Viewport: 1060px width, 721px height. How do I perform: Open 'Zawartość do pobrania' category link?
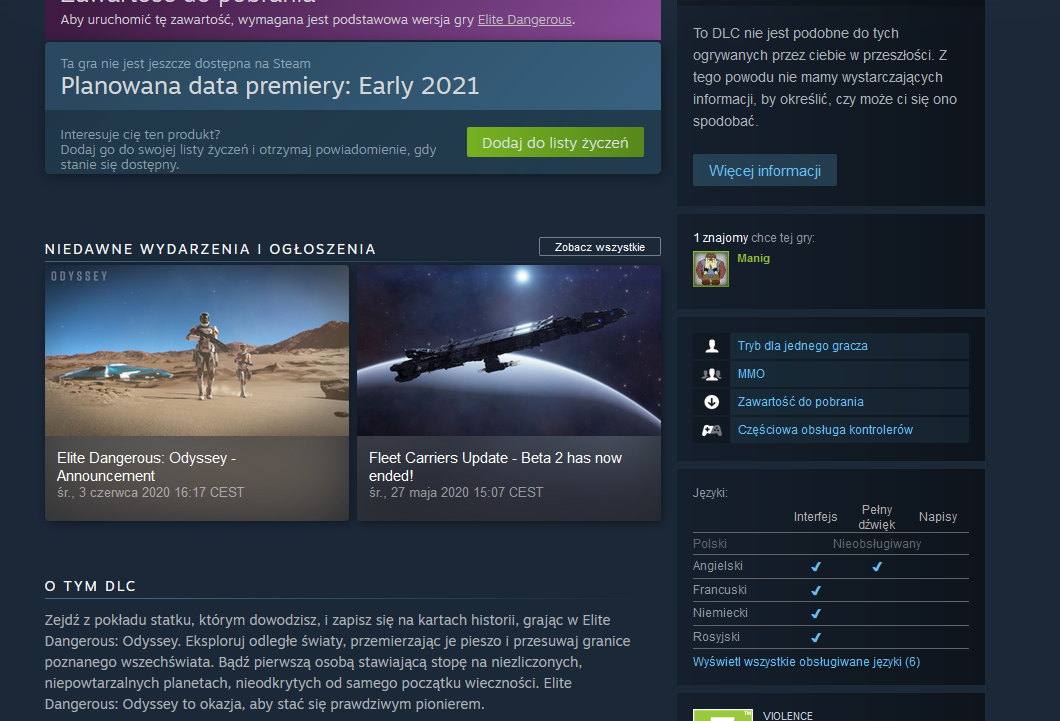click(x=800, y=402)
